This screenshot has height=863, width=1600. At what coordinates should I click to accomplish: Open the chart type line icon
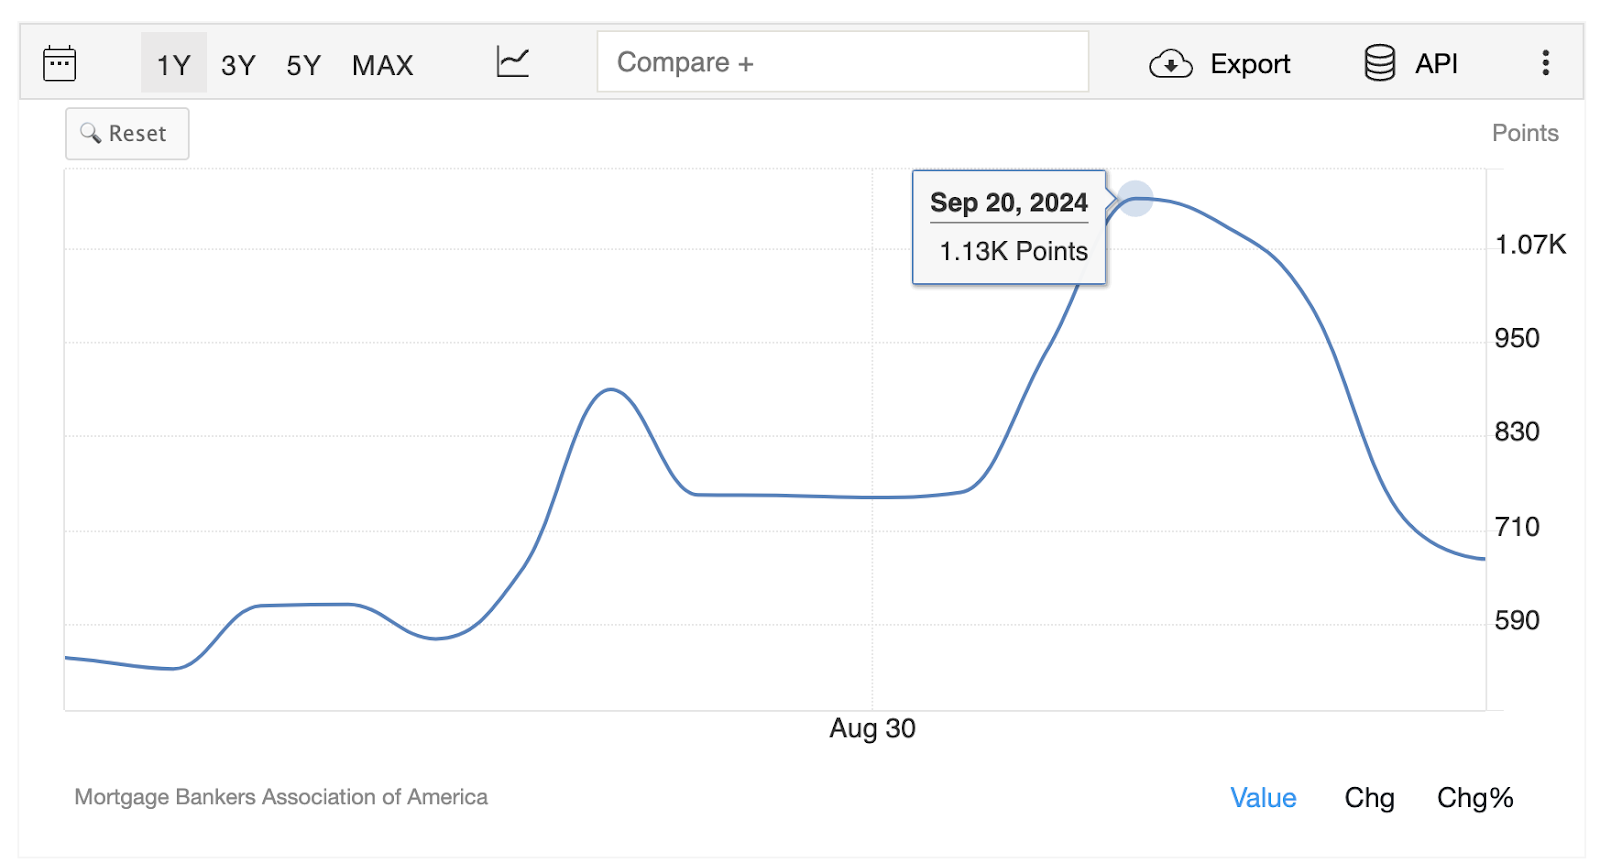point(513,62)
